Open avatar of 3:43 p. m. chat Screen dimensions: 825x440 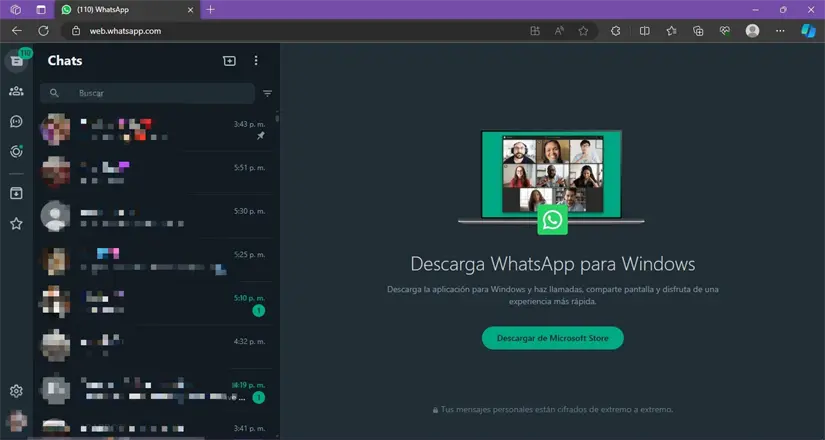[55, 129]
